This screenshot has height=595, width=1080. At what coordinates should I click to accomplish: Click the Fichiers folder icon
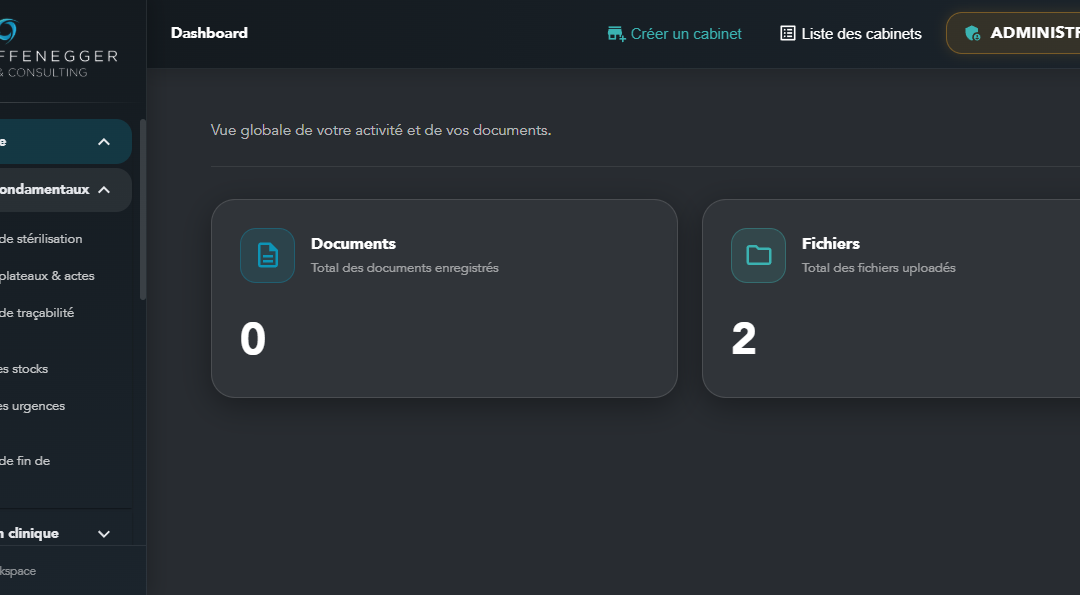758,255
